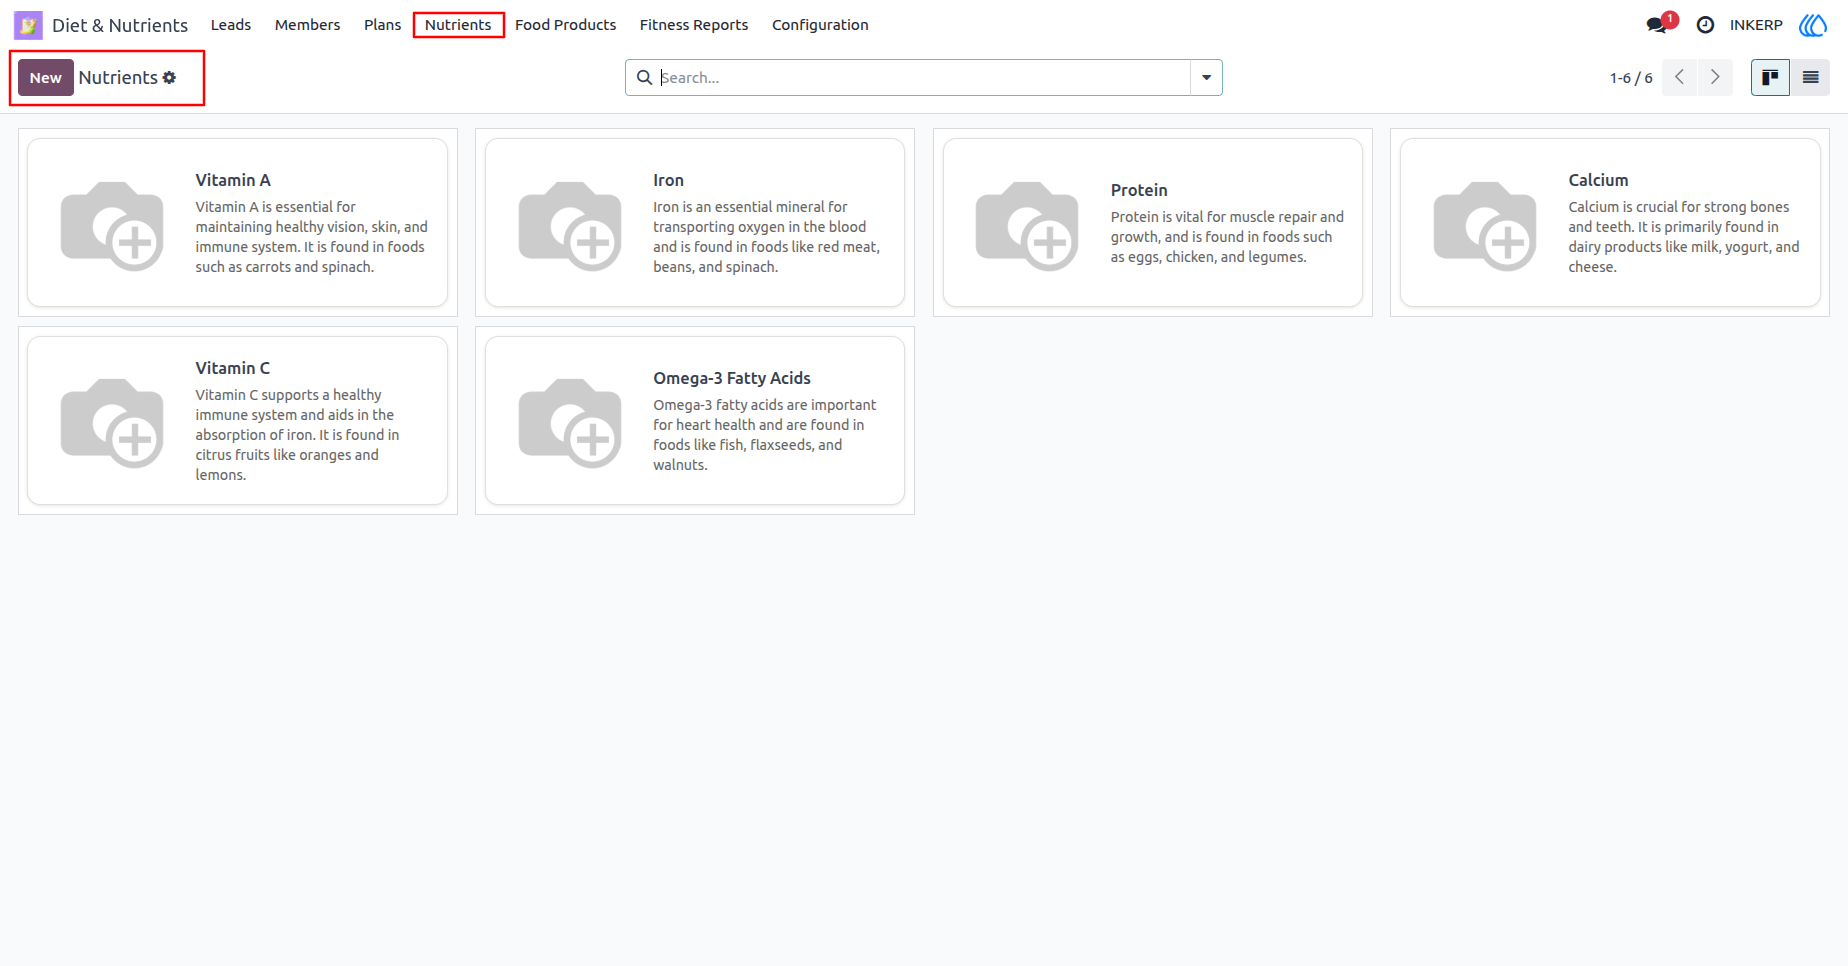Focus the Search input field
Image resolution: width=1848 pixels, height=966 pixels.
click(924, 77)
